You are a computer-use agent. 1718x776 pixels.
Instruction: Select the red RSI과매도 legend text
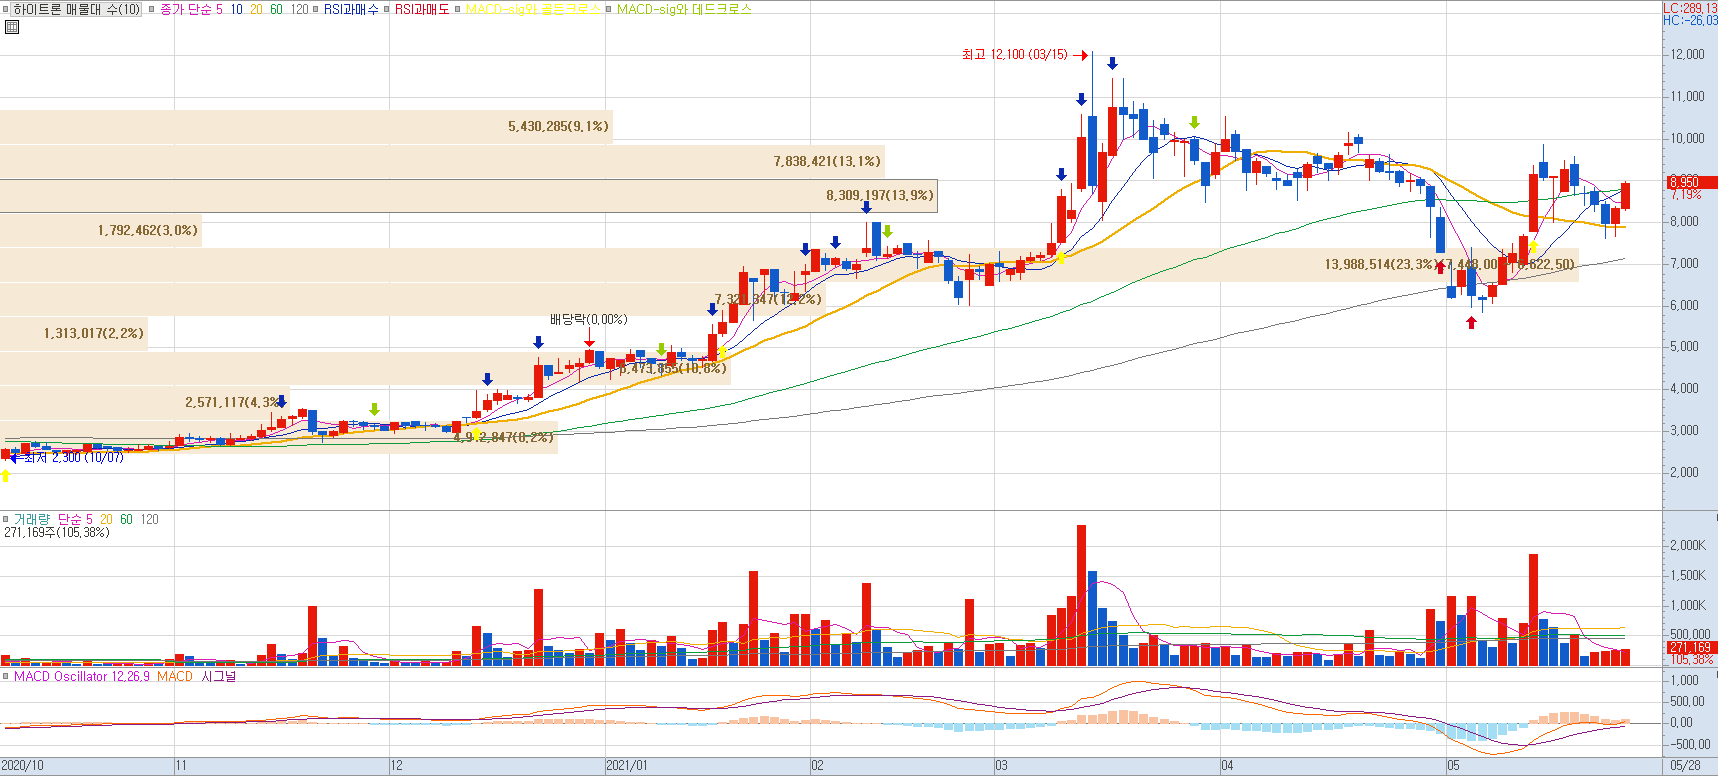point(422,9)
